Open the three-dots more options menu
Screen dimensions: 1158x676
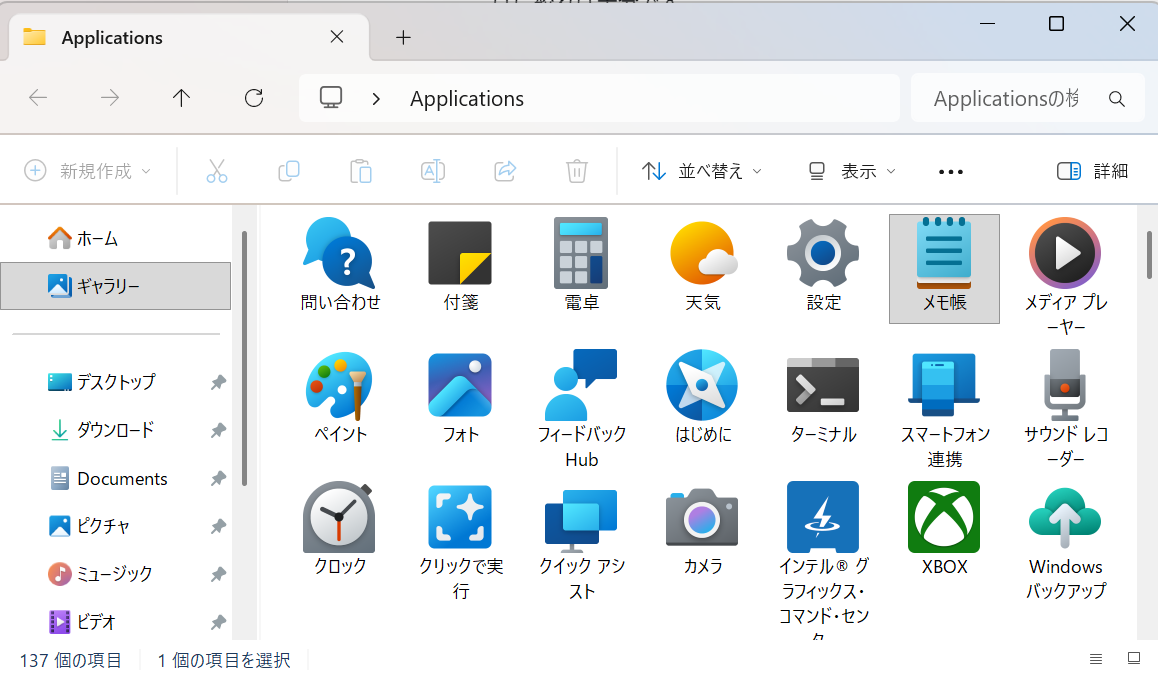click(x=950, y=171)
